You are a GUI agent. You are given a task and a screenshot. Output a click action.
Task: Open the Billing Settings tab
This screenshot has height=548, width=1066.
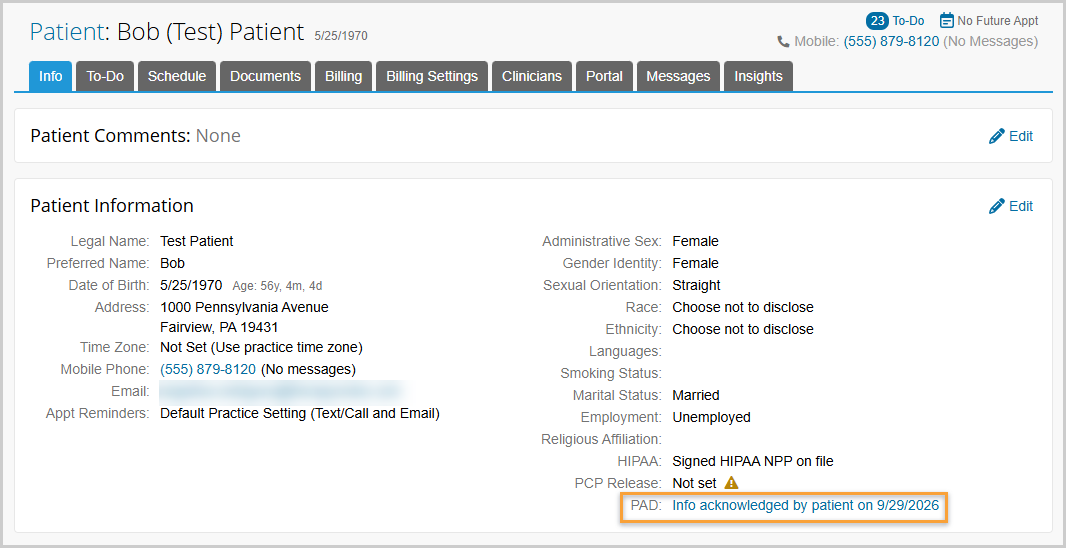(x=432, y=76)
